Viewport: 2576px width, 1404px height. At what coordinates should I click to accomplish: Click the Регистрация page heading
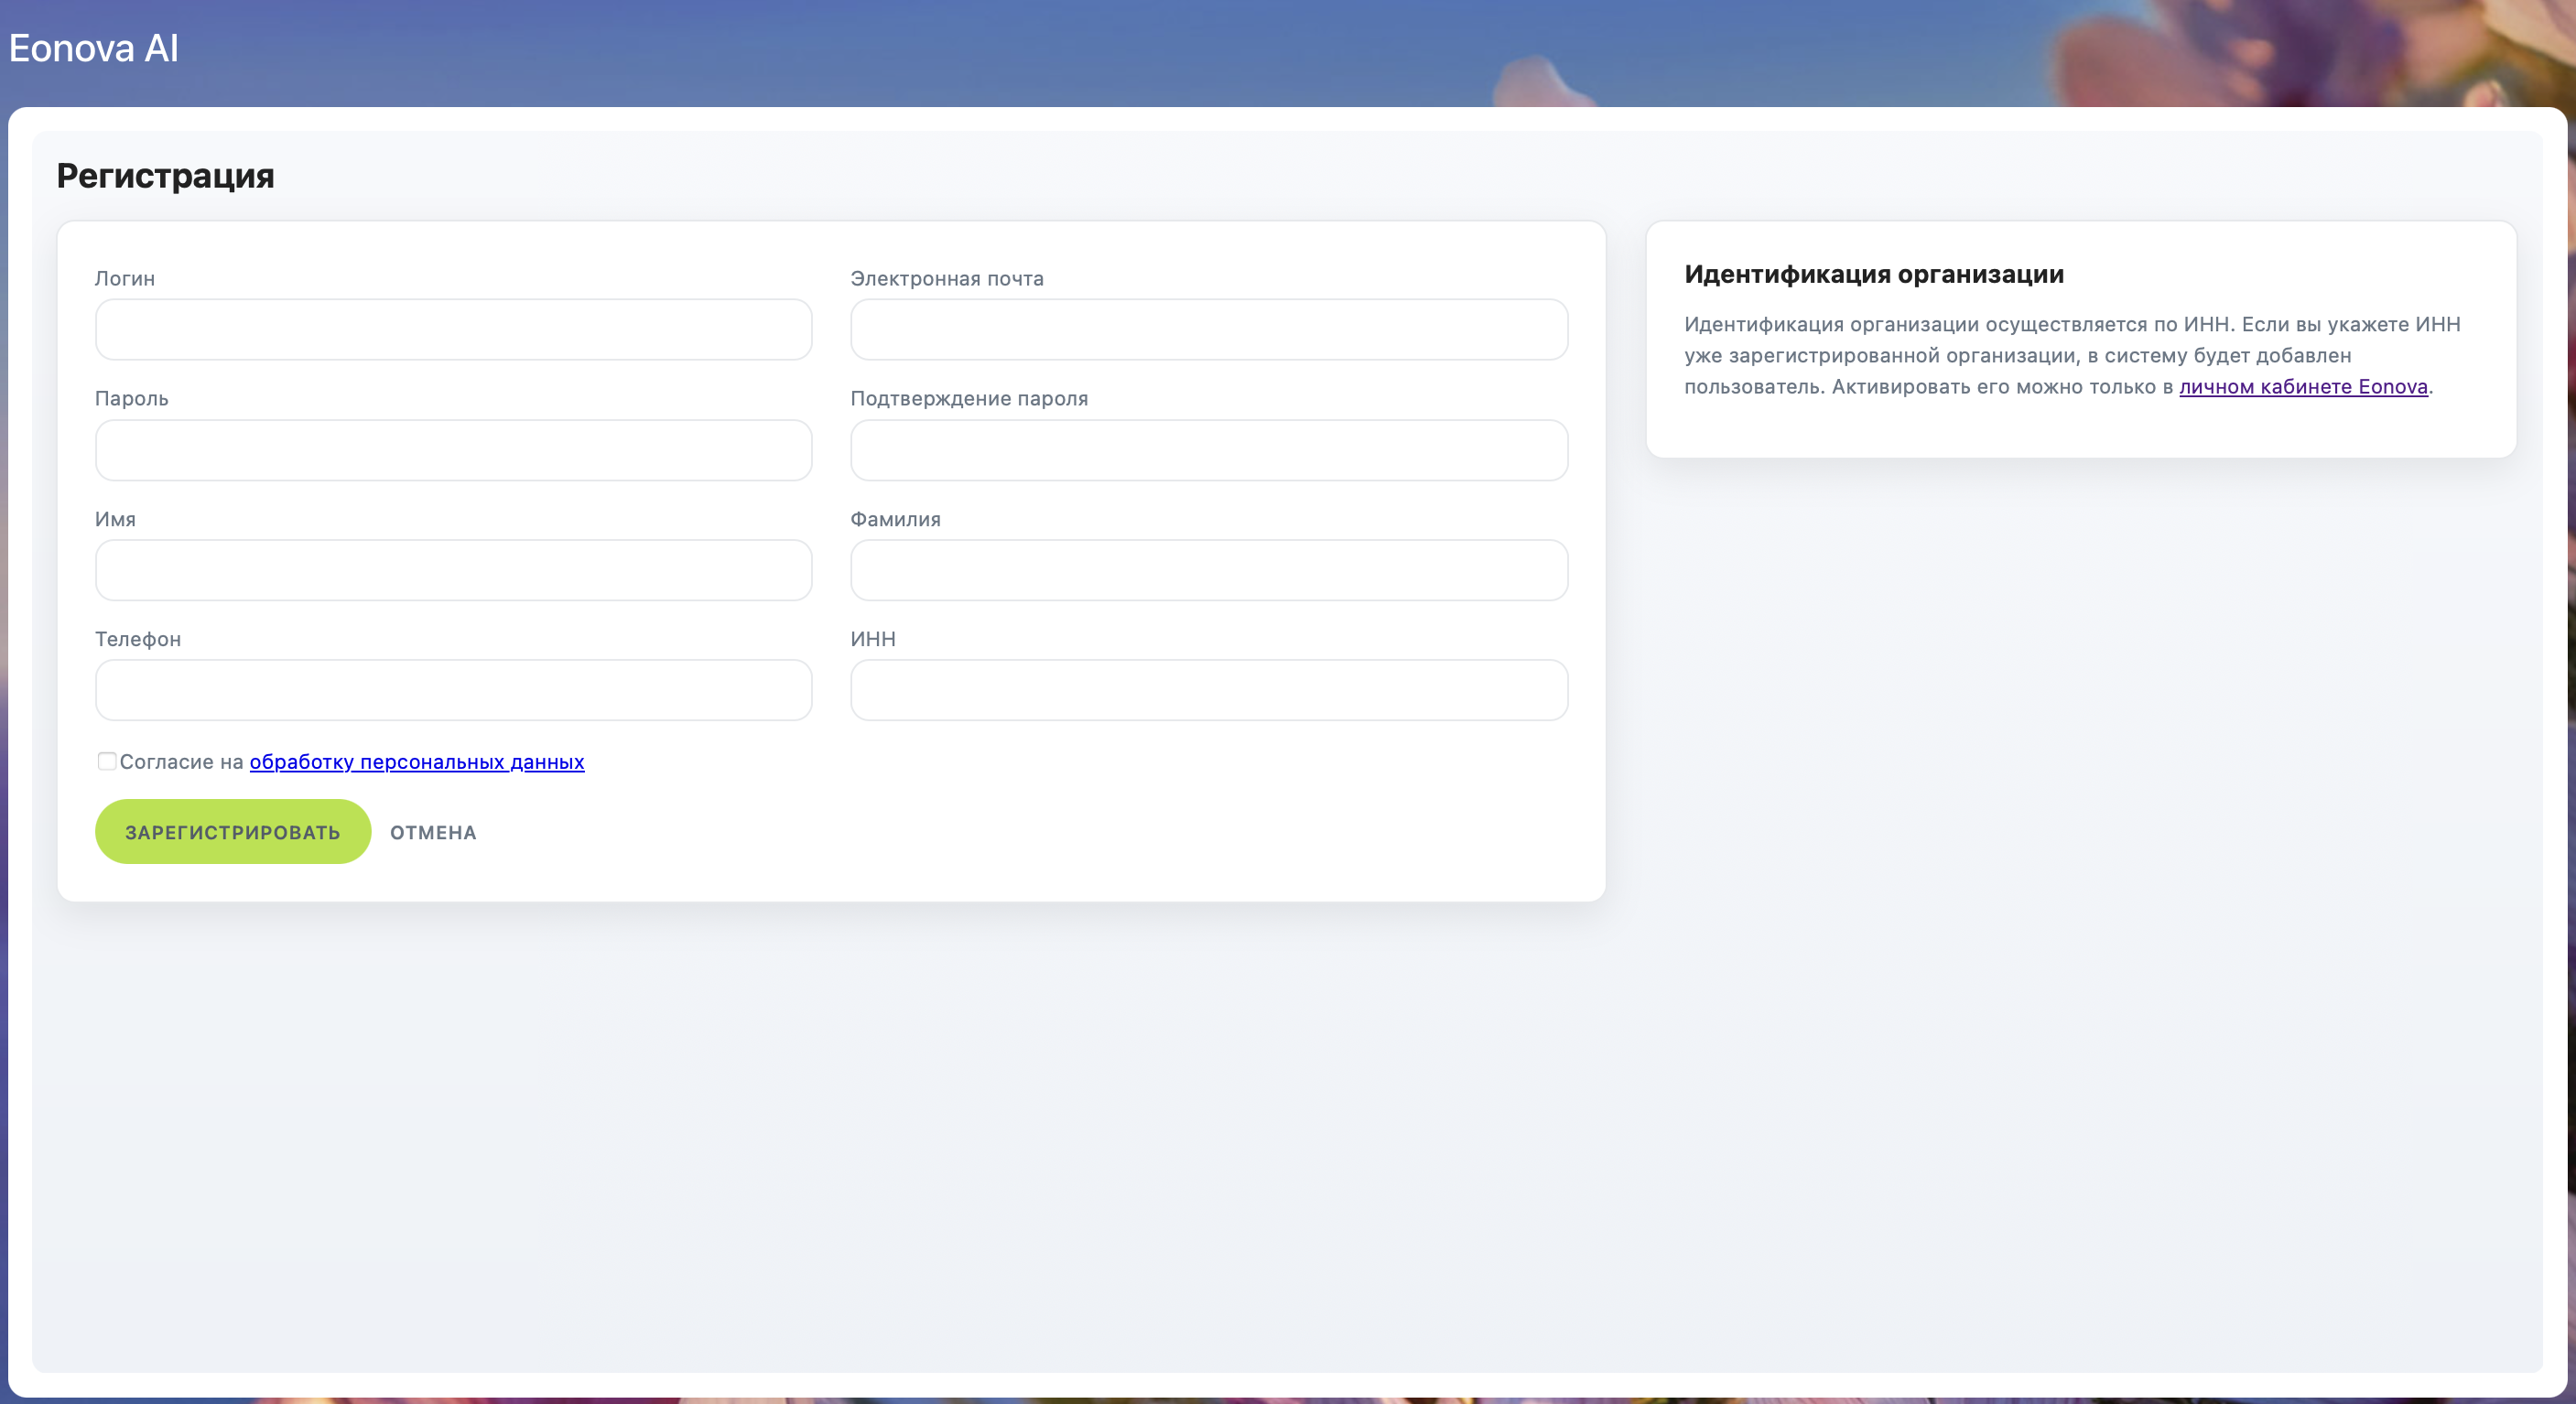165,176
